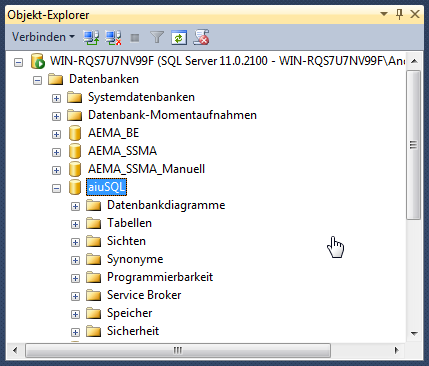
Task: Select Datenbank-Momentaufnahmen in the tree
Action: point(172,115)
